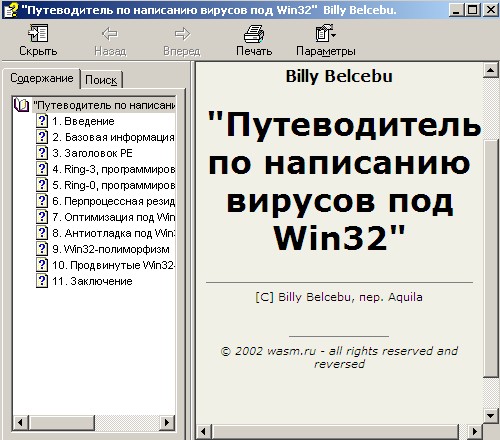This screenshot has height=440, width=500.
Task: Click the content pane horizontal scrollbar thumb
Action: click(x=336, y=432)
